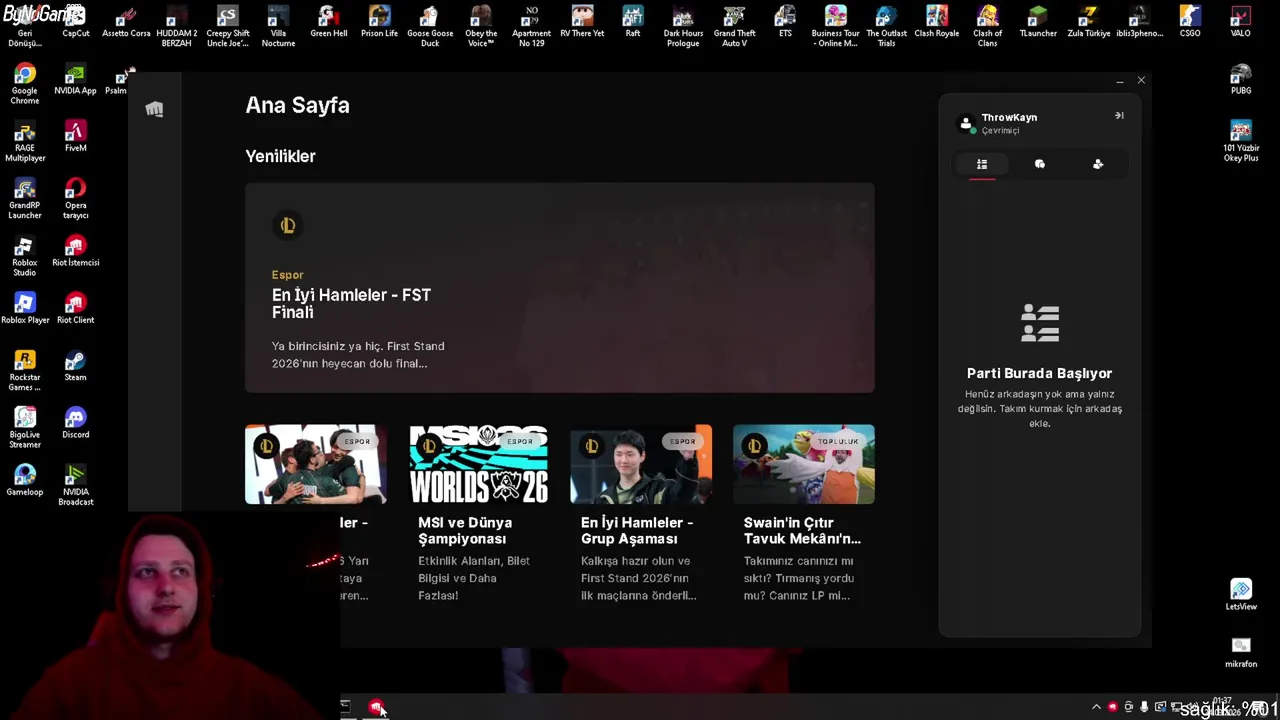Open LetsView desktop icon
Viewport: 1280px width, 720px height.
[x=1240, y=594]
